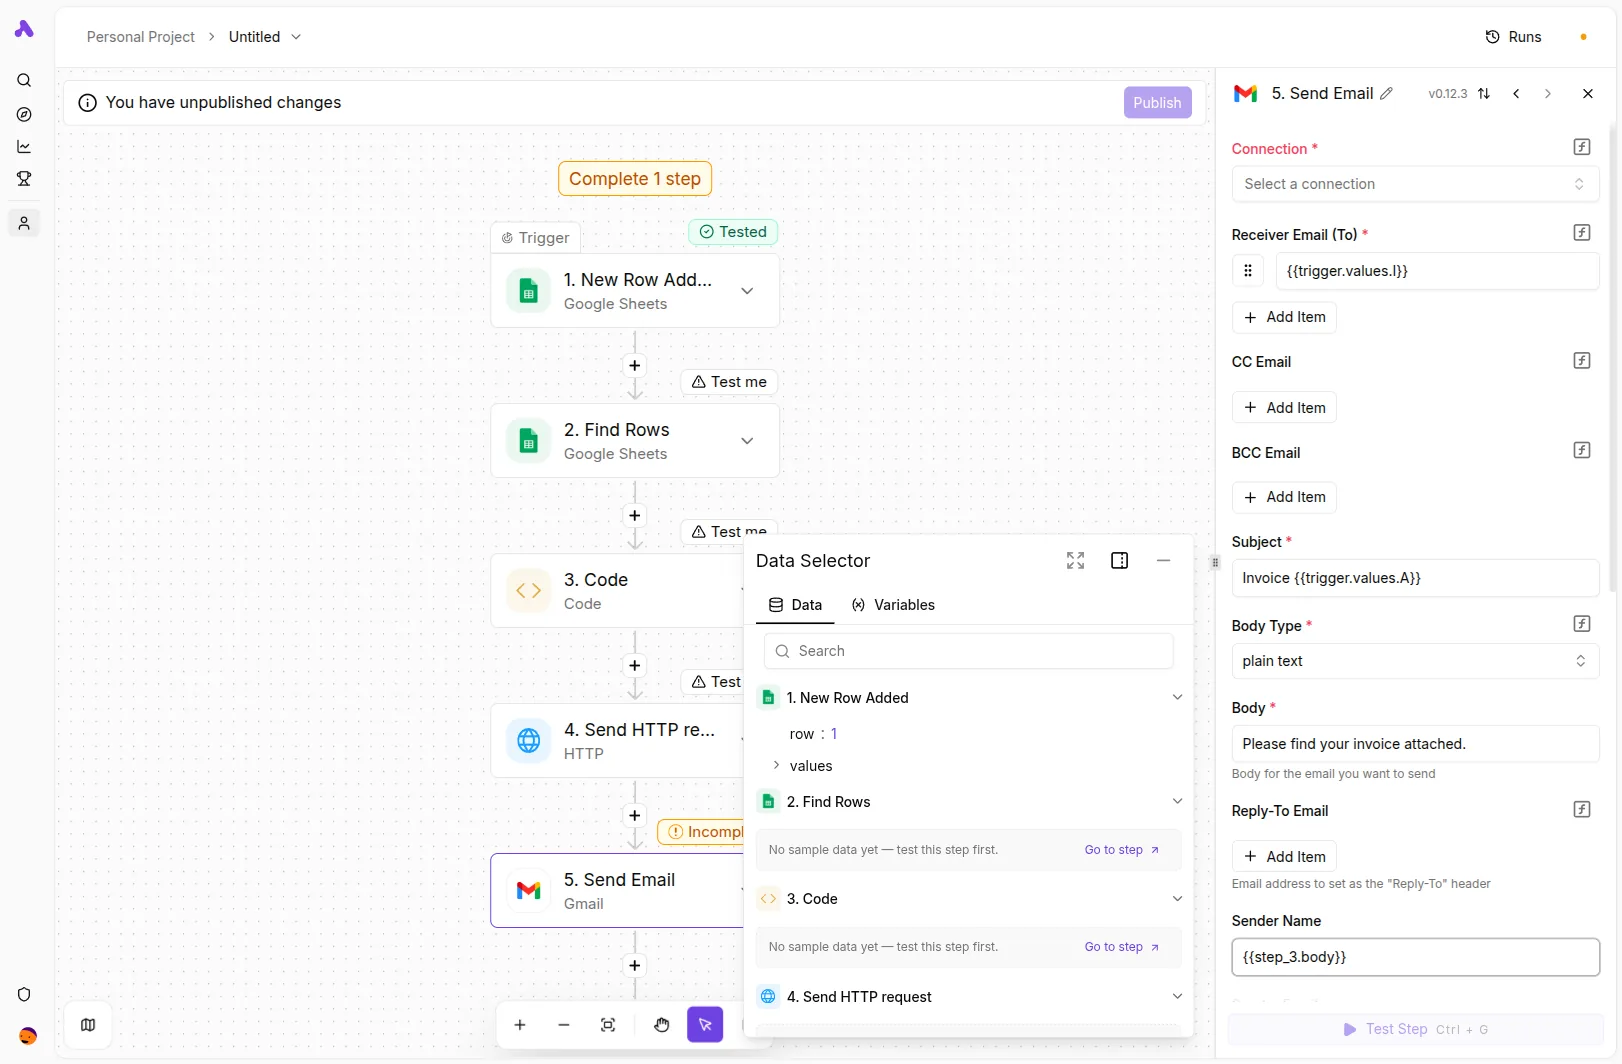Open the person icon in left sidebar
The image size is (1622, 1064).
24,223
